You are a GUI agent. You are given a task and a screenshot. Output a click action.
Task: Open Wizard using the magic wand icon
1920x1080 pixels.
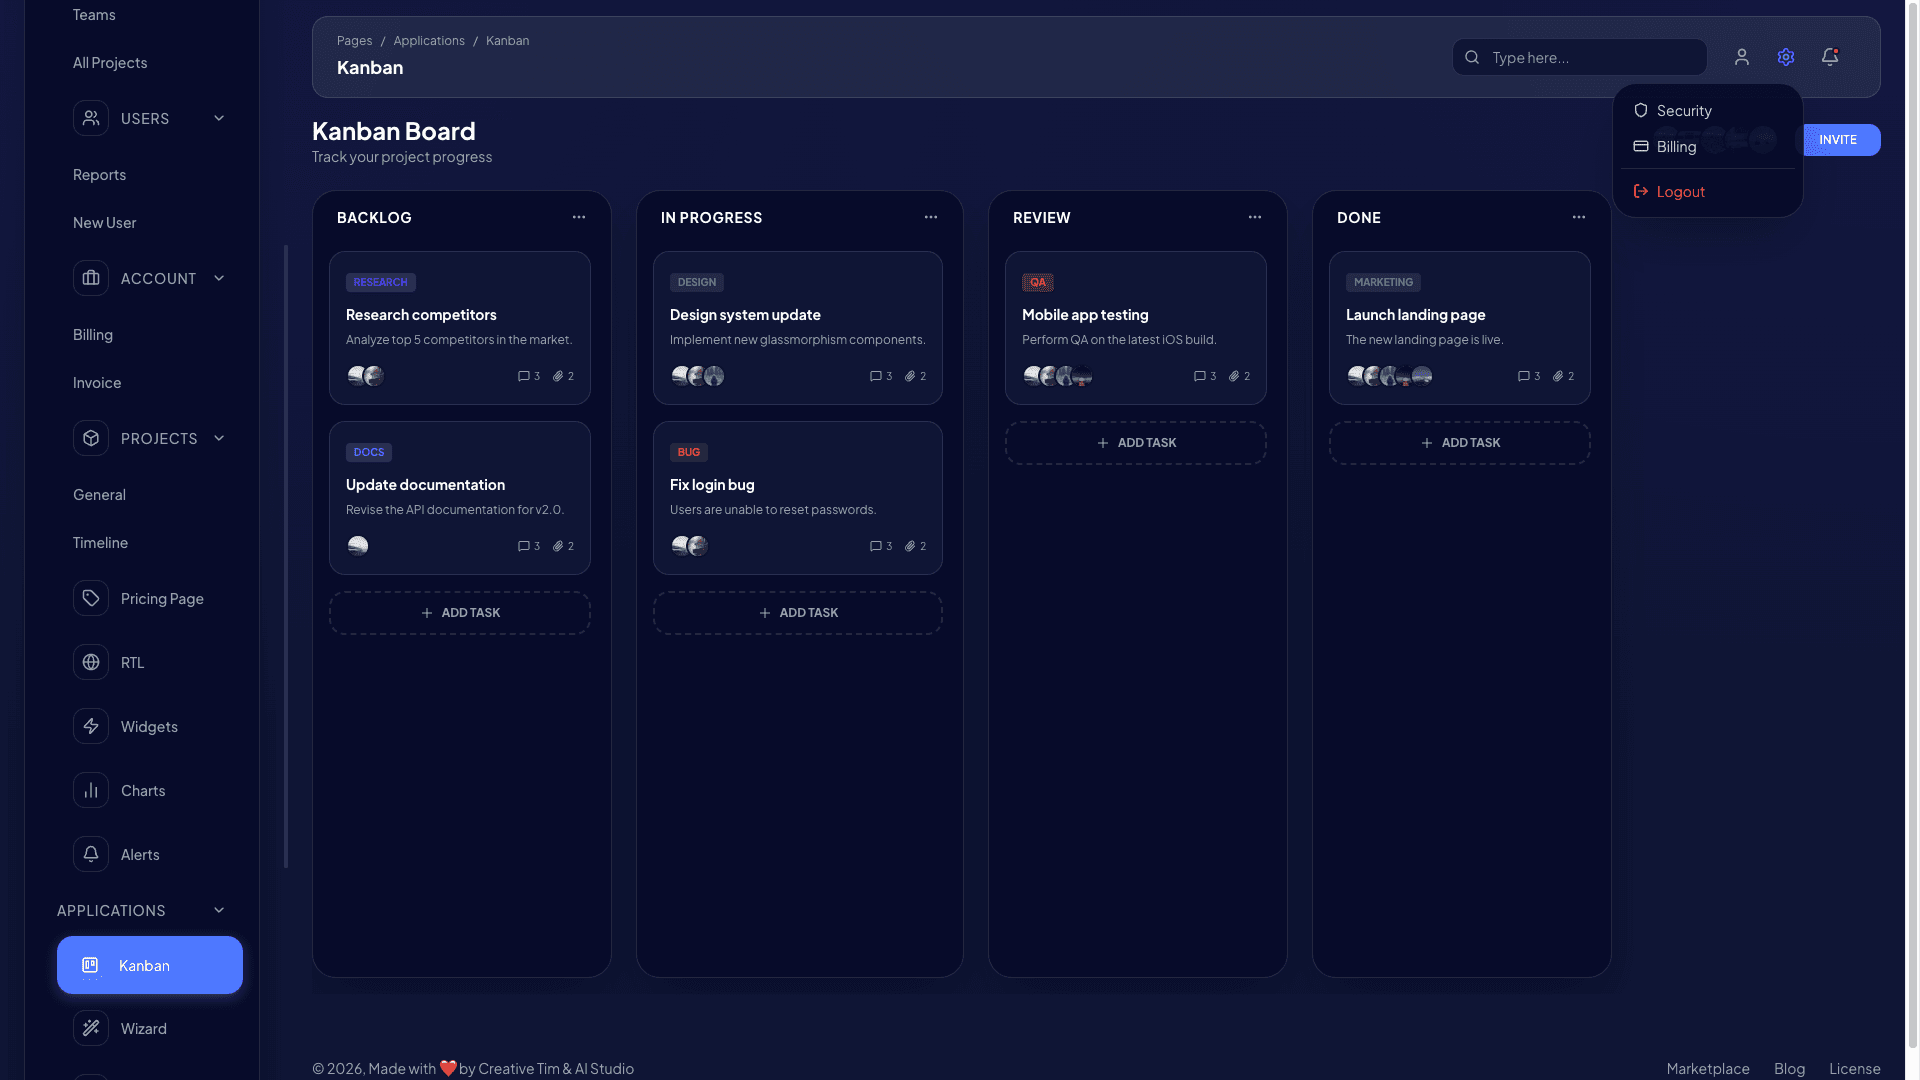click(x=91, y=1028)
